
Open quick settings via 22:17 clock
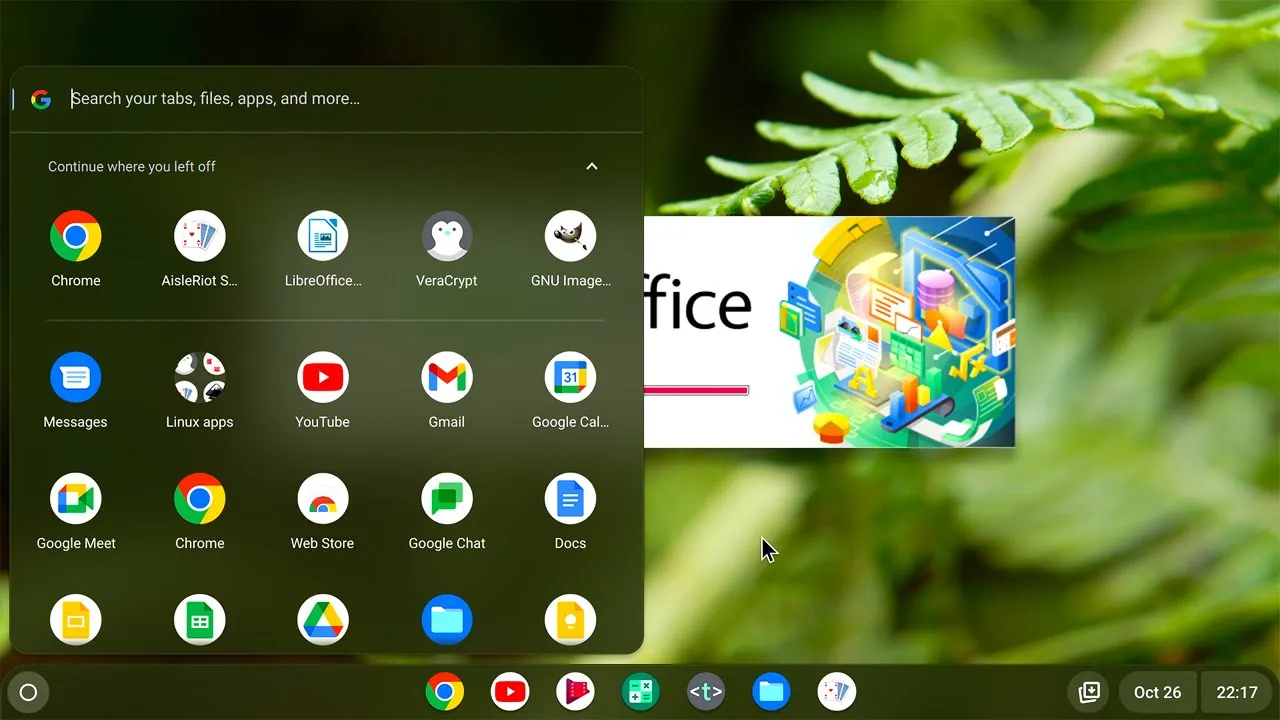pos(1236,692)
